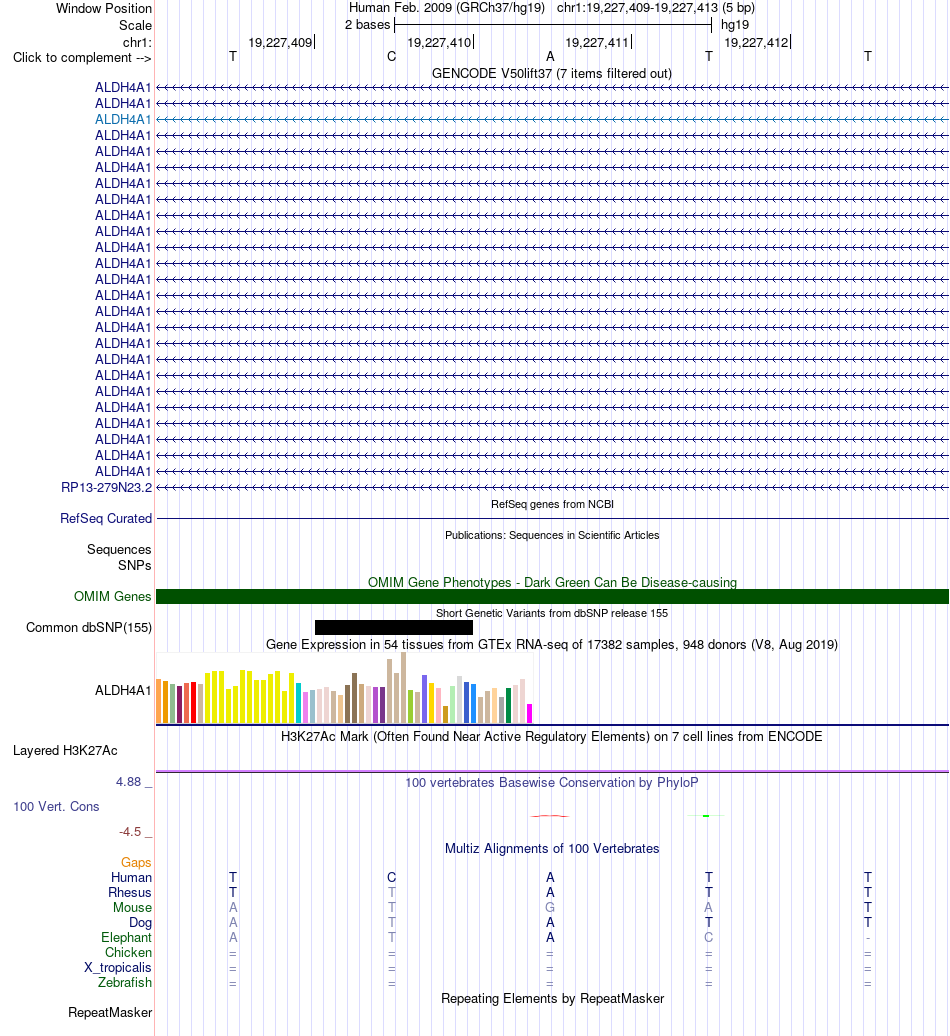The width and height of the screenshot is (950, 1036).
Task: Click the -4.5 lower PhyloP scale value
Action: pos(130,832)
